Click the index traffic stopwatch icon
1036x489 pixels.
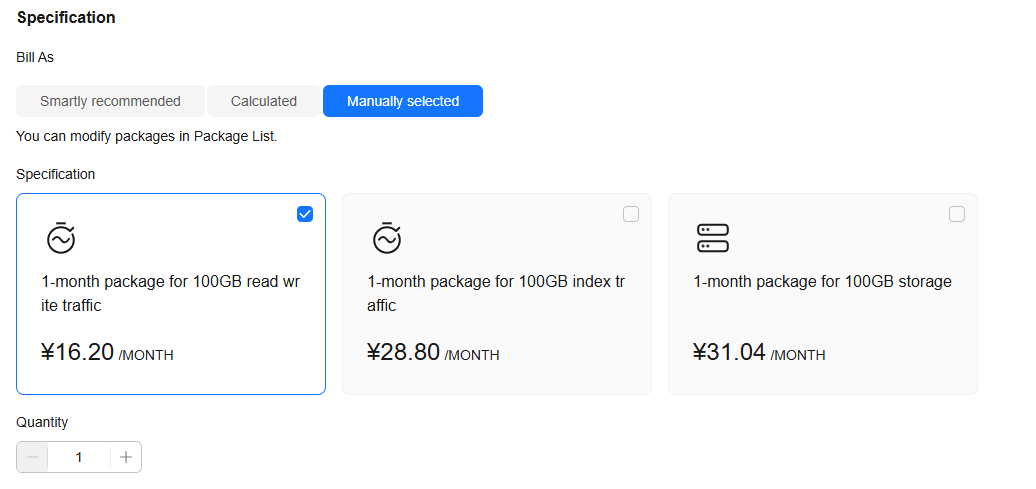387,238
